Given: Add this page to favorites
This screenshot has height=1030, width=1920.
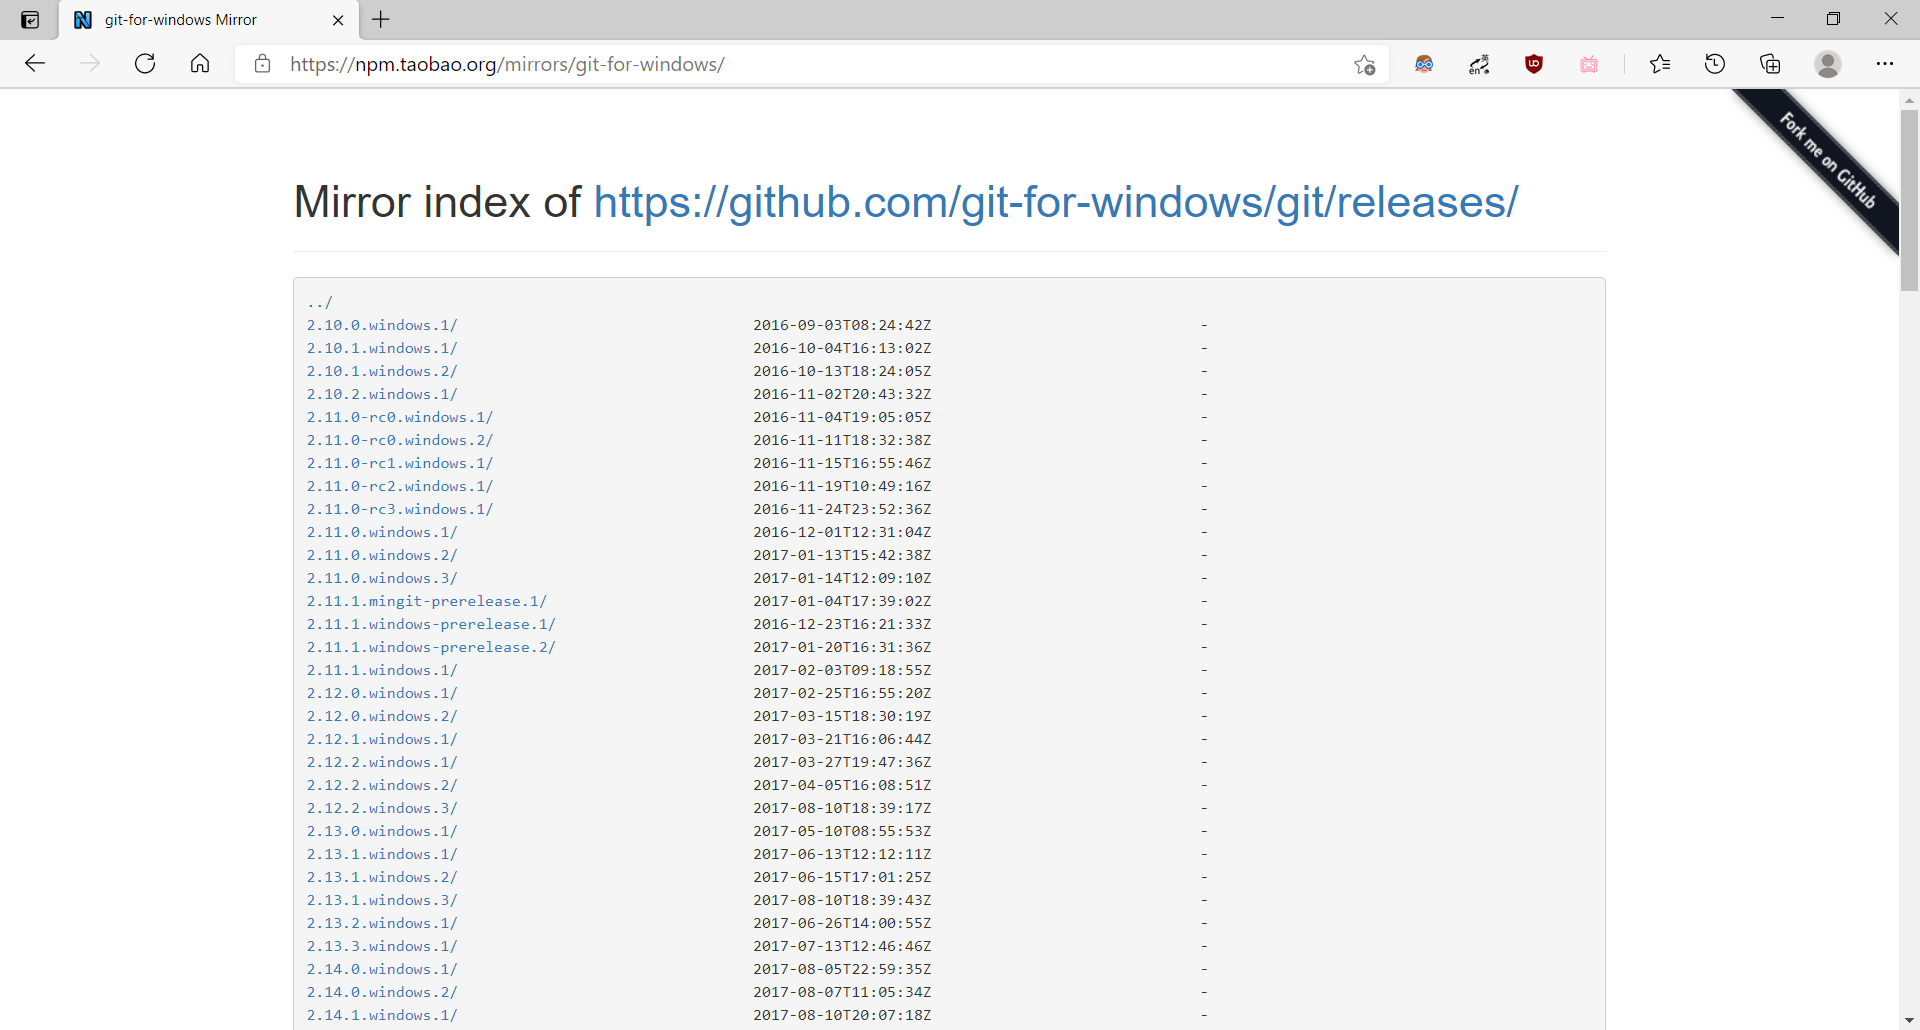Looking at the screenshot, I should (x=1364, y=64).
